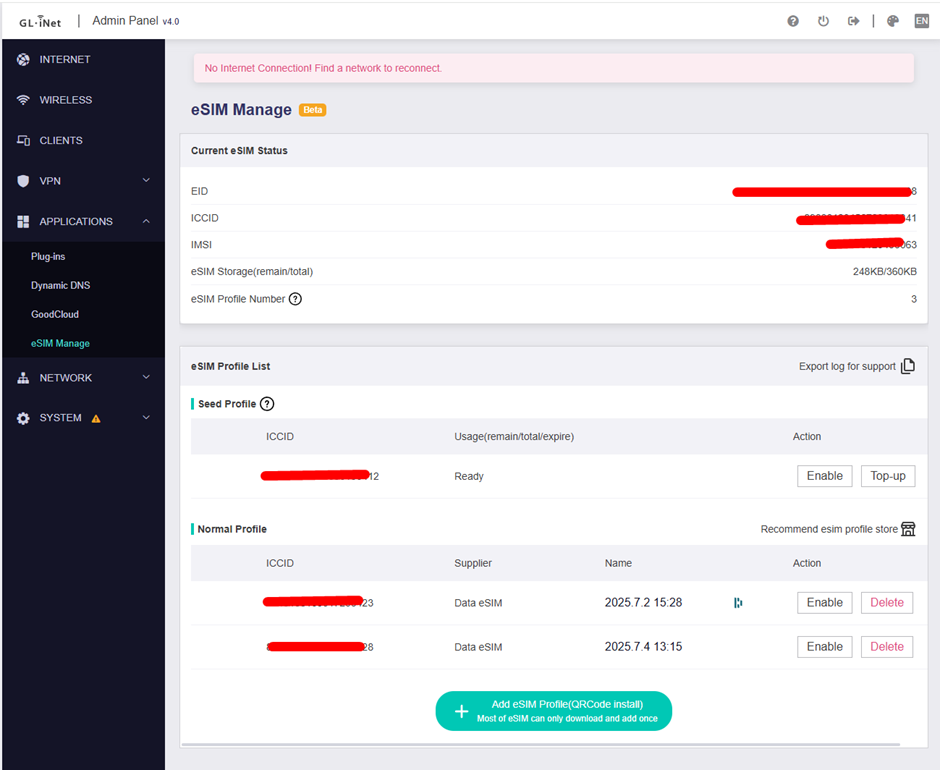The width and height of the screenshot is (940, 770).
Task: Expand the VPN menu chevron
Action: click(146, 181)
